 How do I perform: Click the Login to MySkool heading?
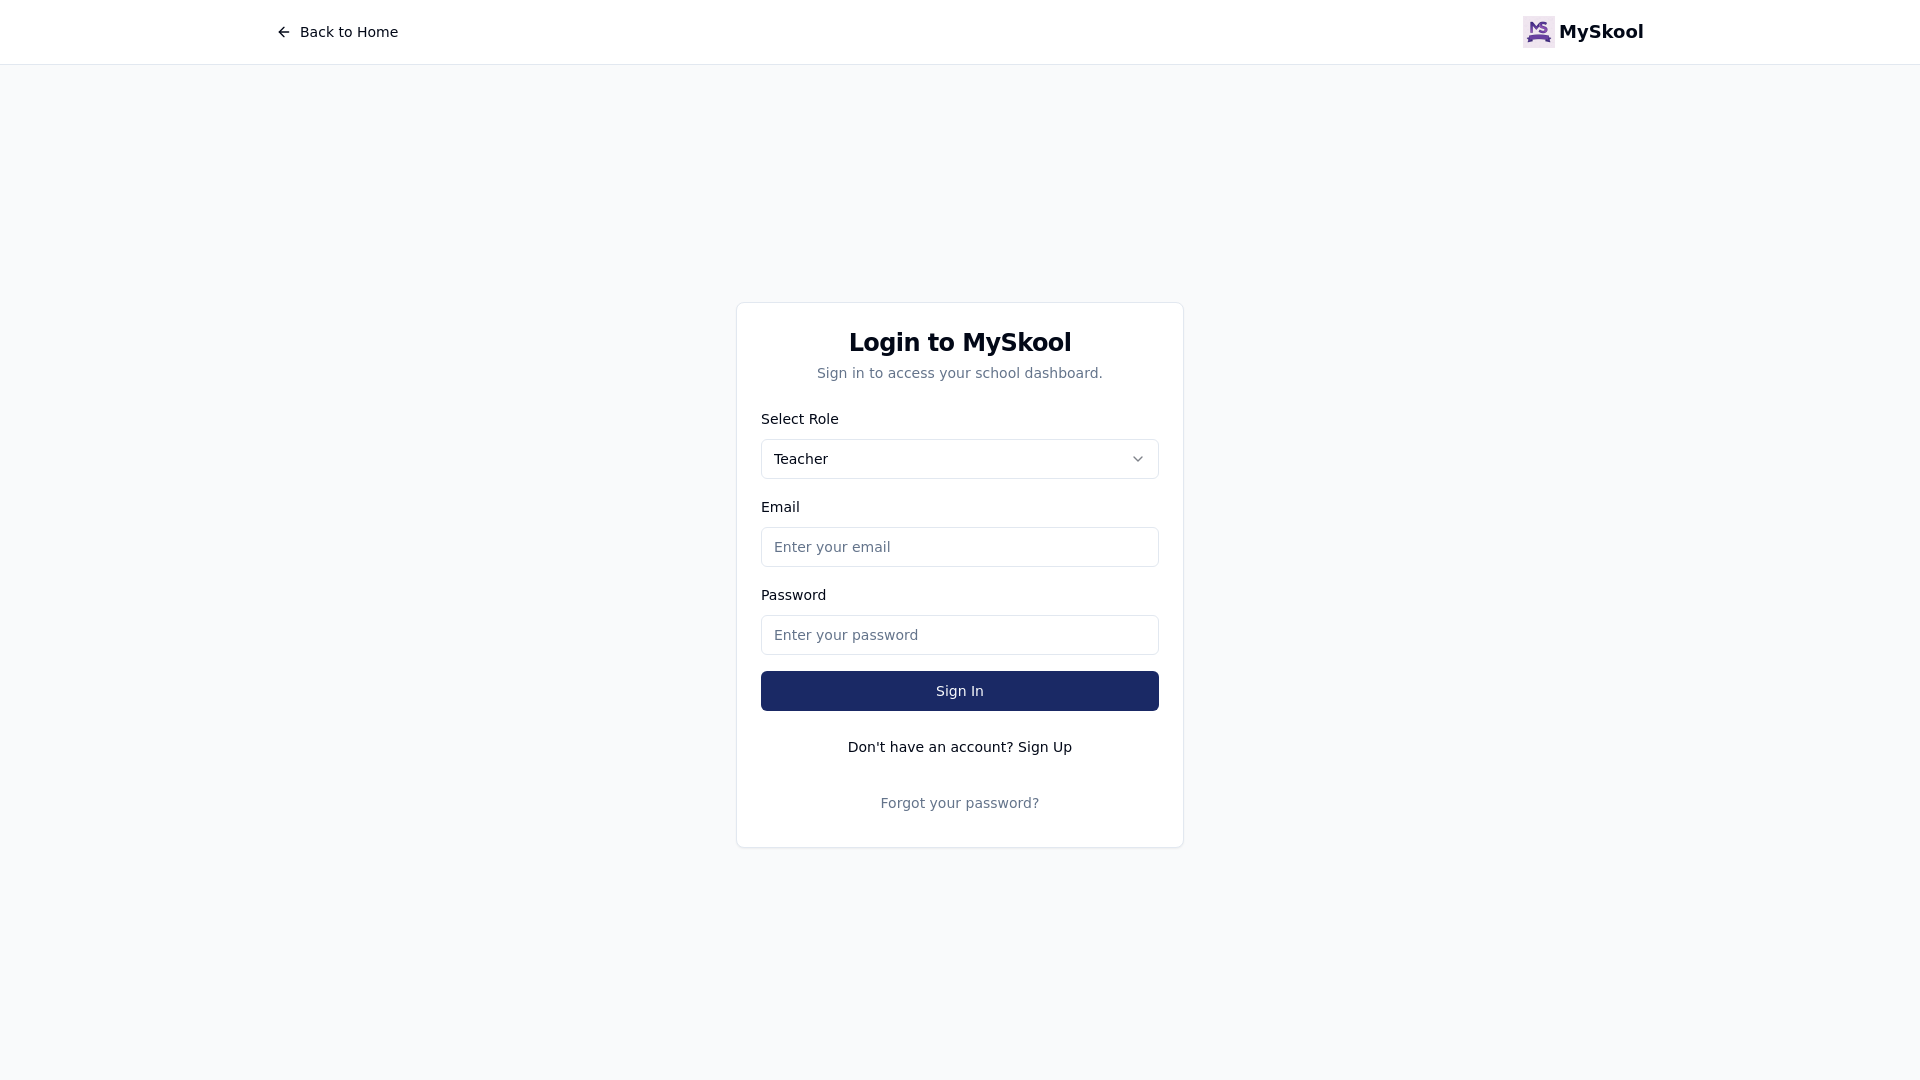pyautogui.click(x=959, y=342)
